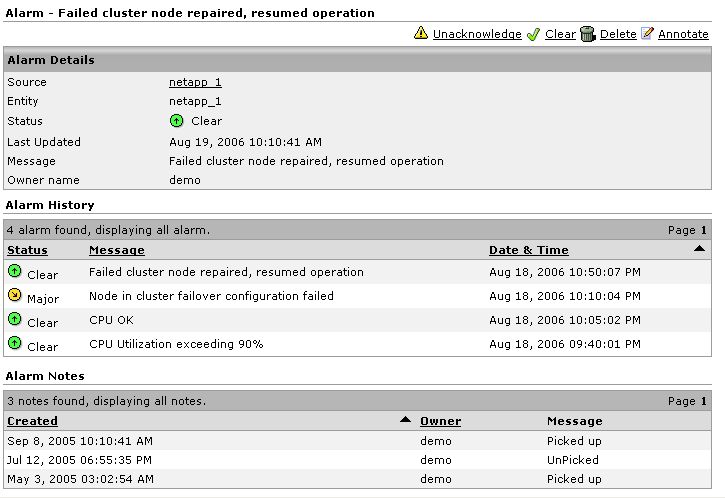Sort alarm notes by Created column
725x498 pixels.
32,421
